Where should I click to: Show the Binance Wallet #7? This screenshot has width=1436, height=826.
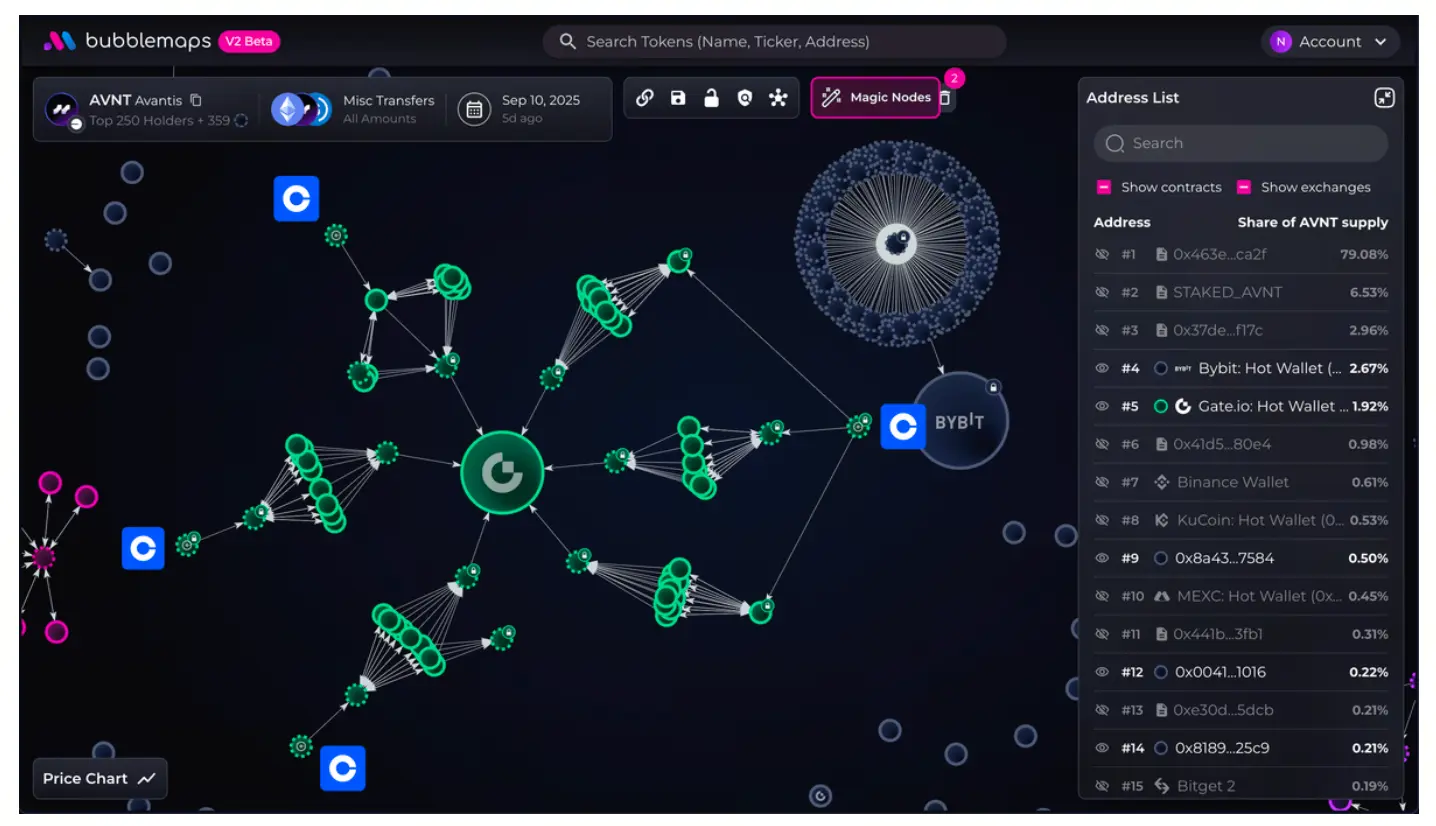[x=1102, y=482]
